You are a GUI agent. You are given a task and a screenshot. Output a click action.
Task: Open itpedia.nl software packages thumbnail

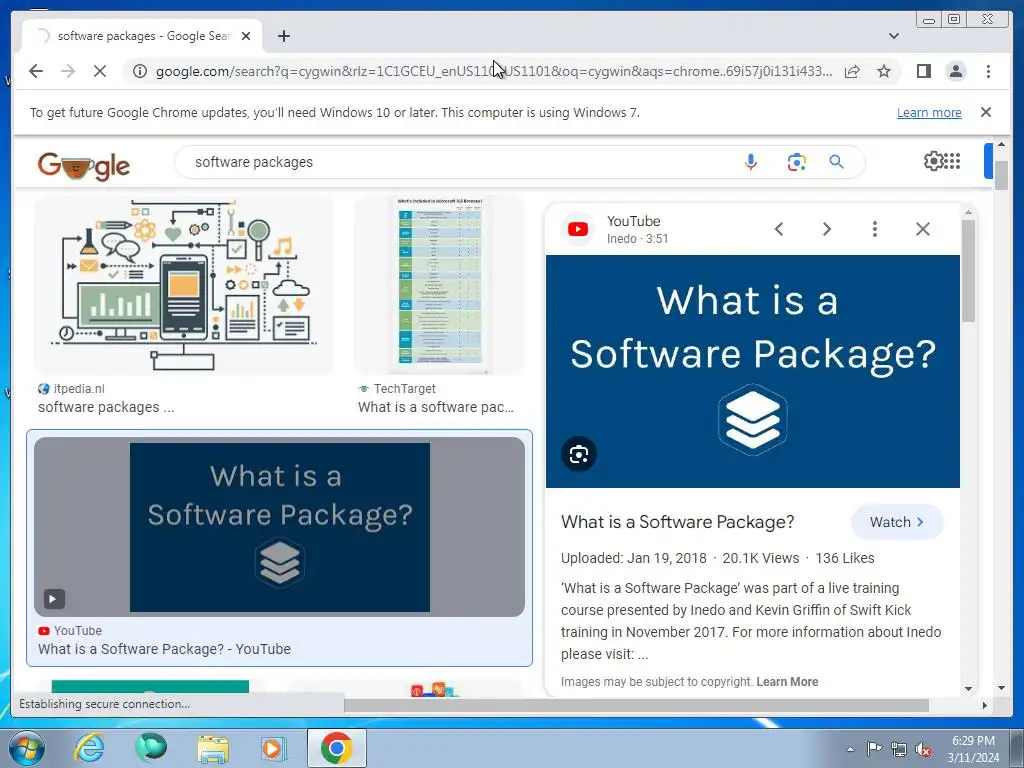184,286
